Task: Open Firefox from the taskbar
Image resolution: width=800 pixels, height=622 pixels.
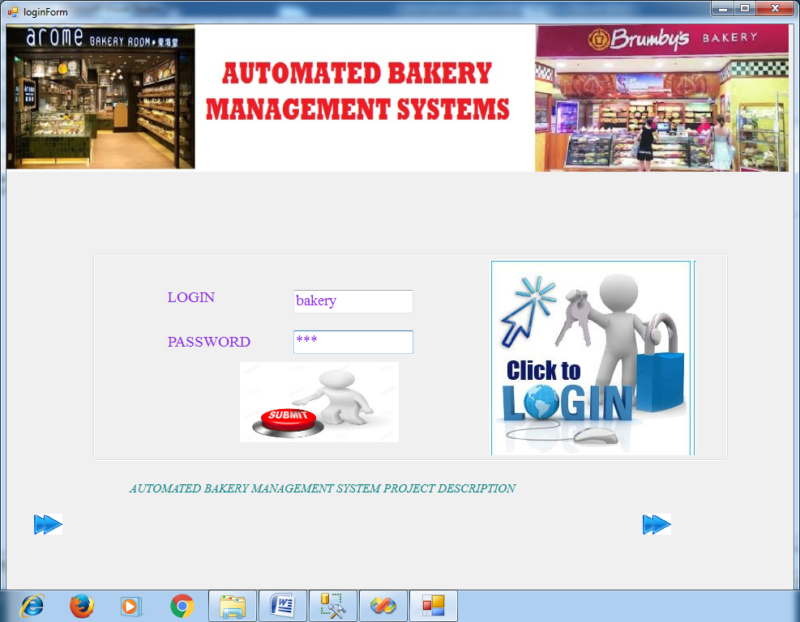Action: (x=81, y=606)
